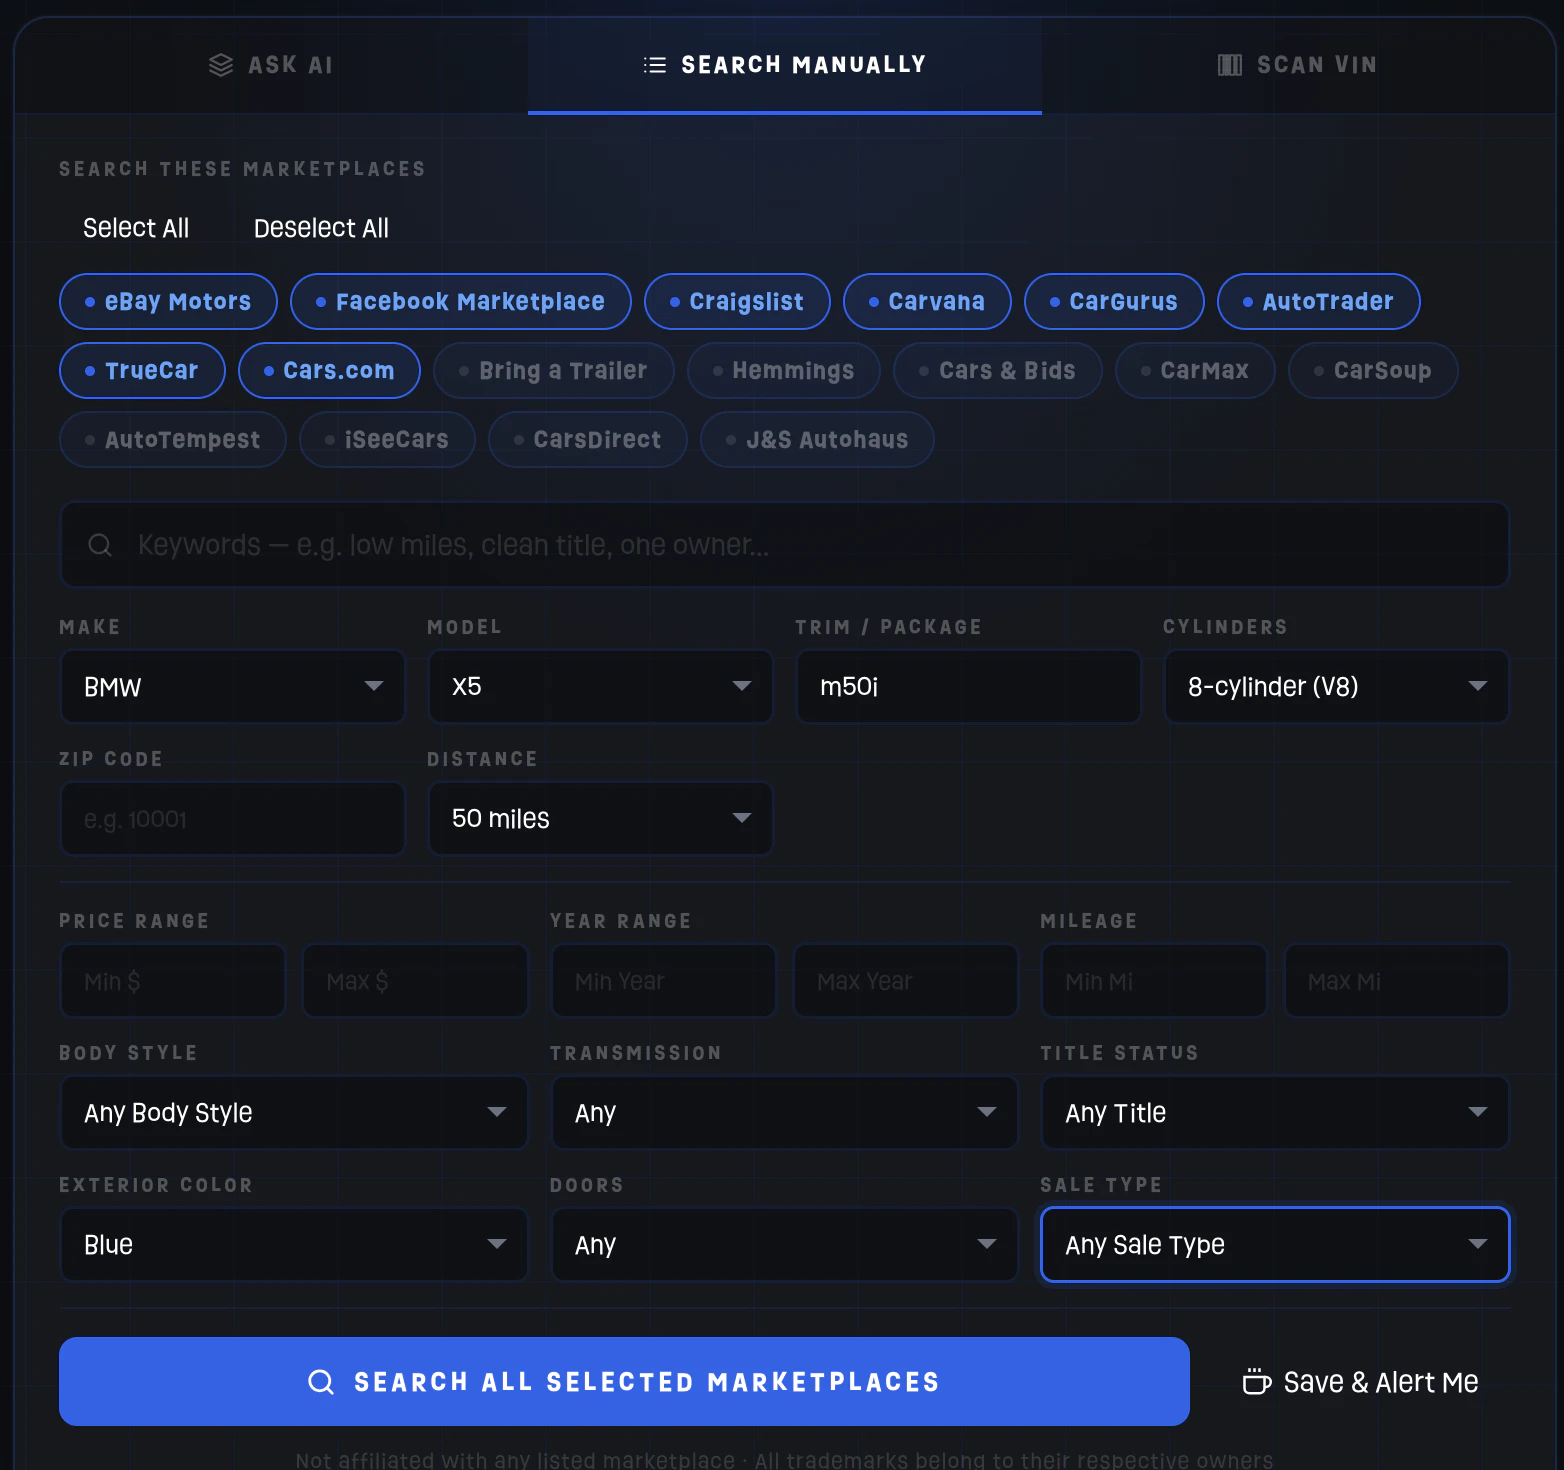Enable the CarsDirect marketplace

point(588,439)
